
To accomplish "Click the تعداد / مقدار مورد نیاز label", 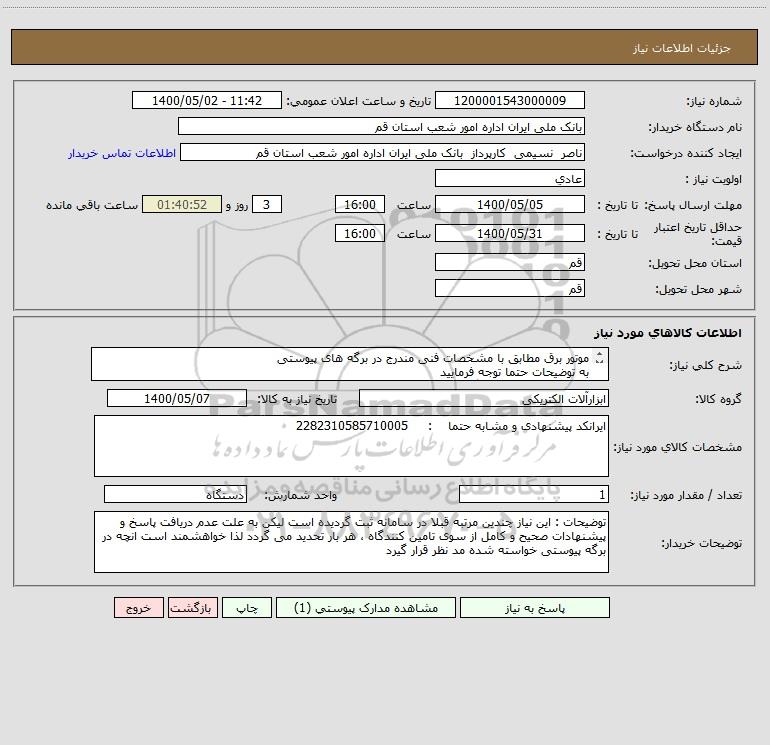I will [686, 495].
